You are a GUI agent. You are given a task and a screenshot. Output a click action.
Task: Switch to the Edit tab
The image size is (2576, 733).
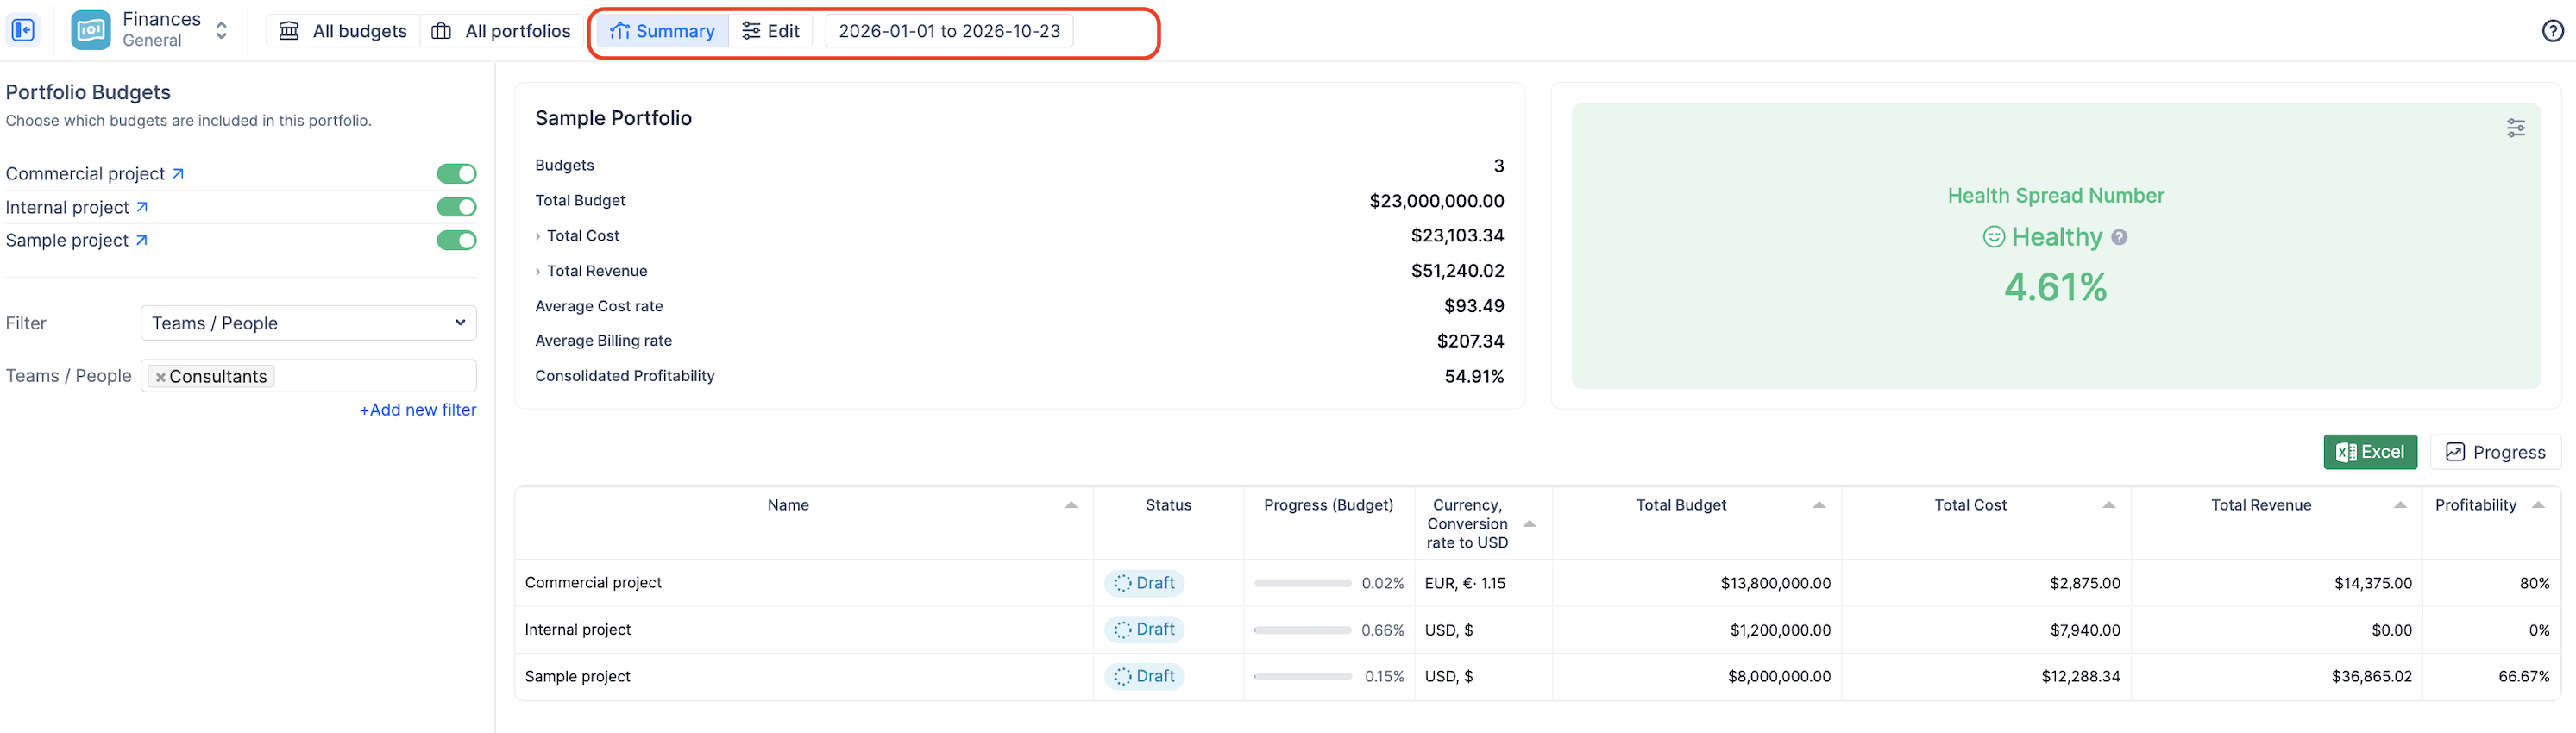tap(770, 31)
